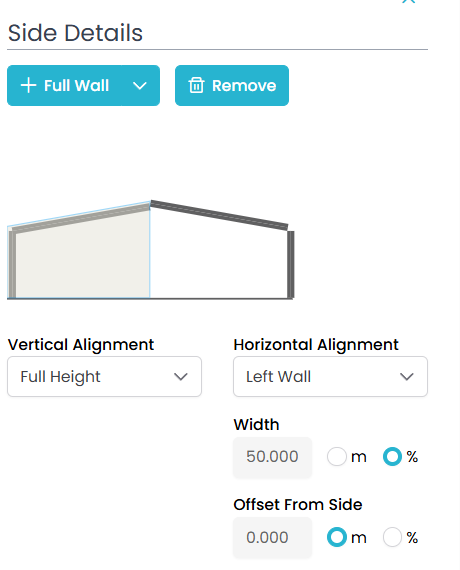Select the empty right section of wall diagram
Screen dimensions: 460x570
218,262
